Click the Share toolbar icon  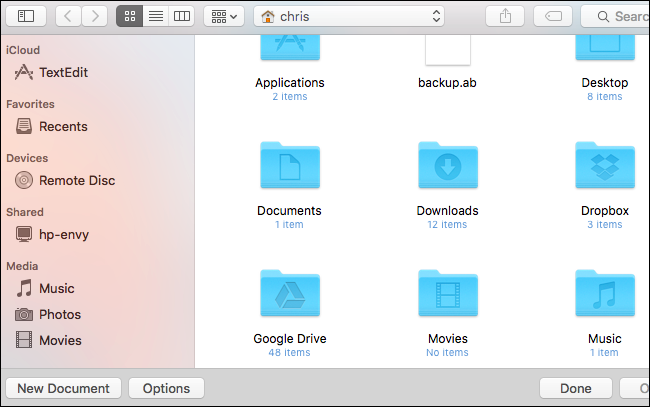tap(505, 16)
